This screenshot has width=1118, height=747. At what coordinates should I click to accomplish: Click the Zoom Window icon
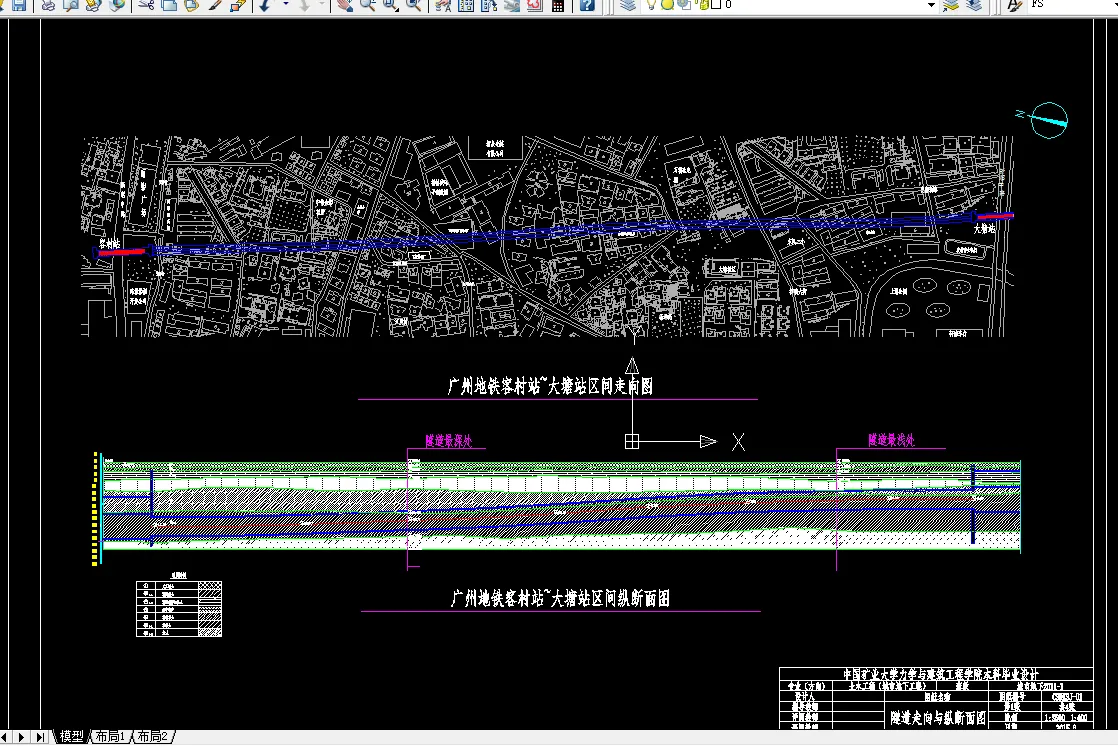click(391, 5)
